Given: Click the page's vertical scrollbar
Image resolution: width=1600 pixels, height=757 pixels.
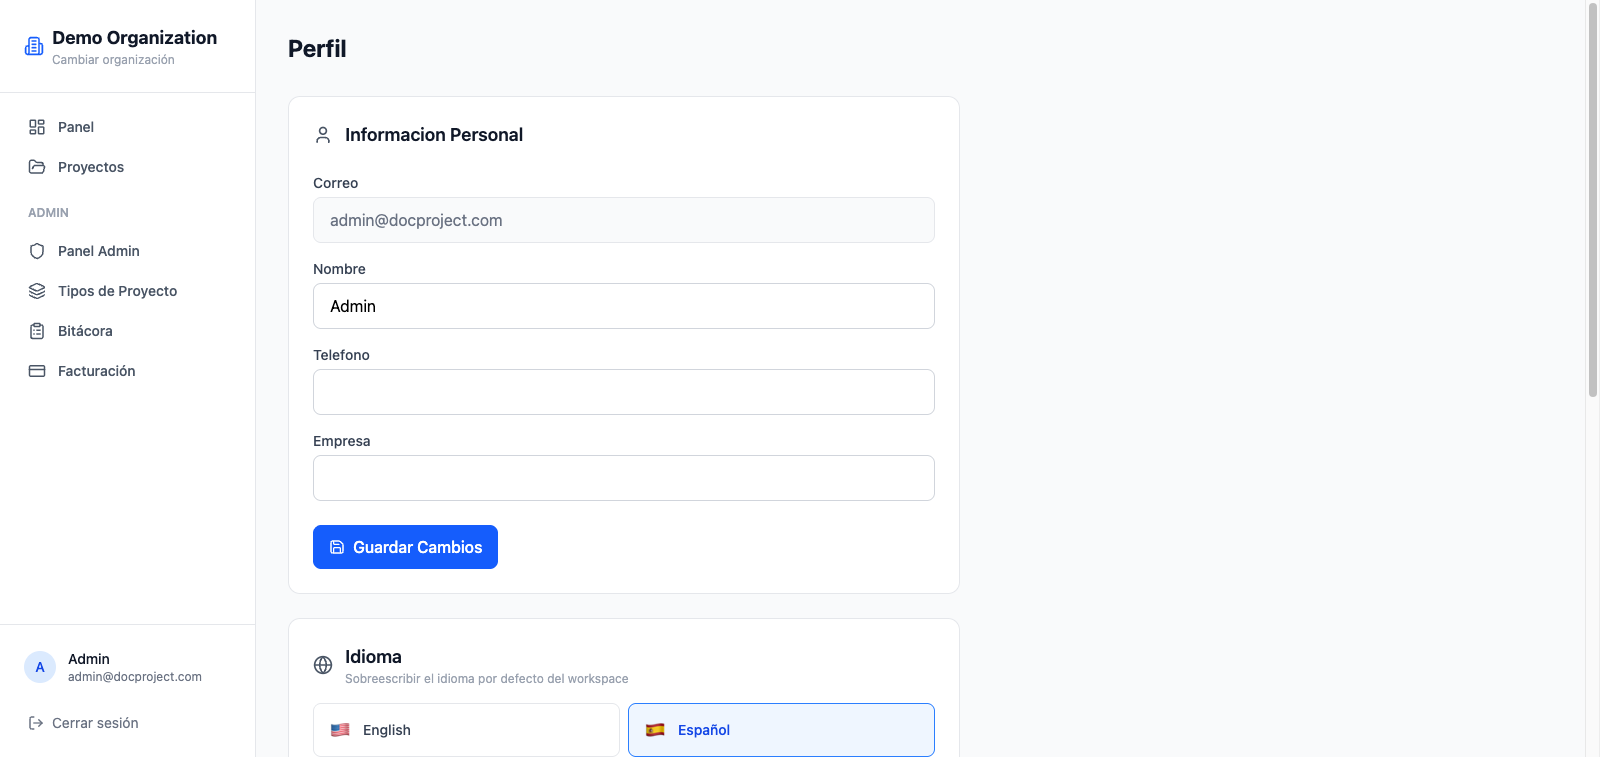Looking at the screenshot, I should click(1593, 200).
